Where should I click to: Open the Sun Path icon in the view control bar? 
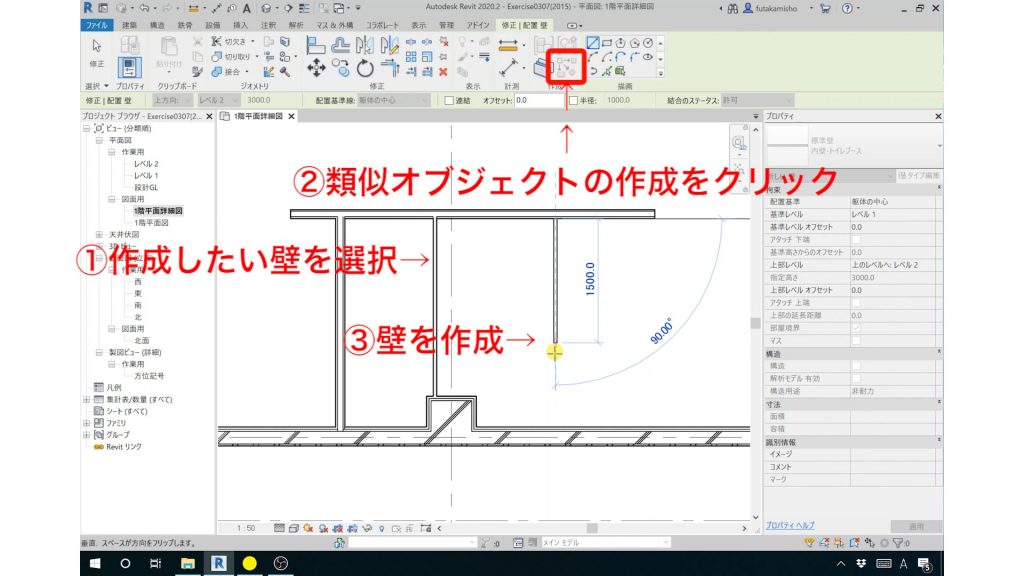click(x=308, y=528)
